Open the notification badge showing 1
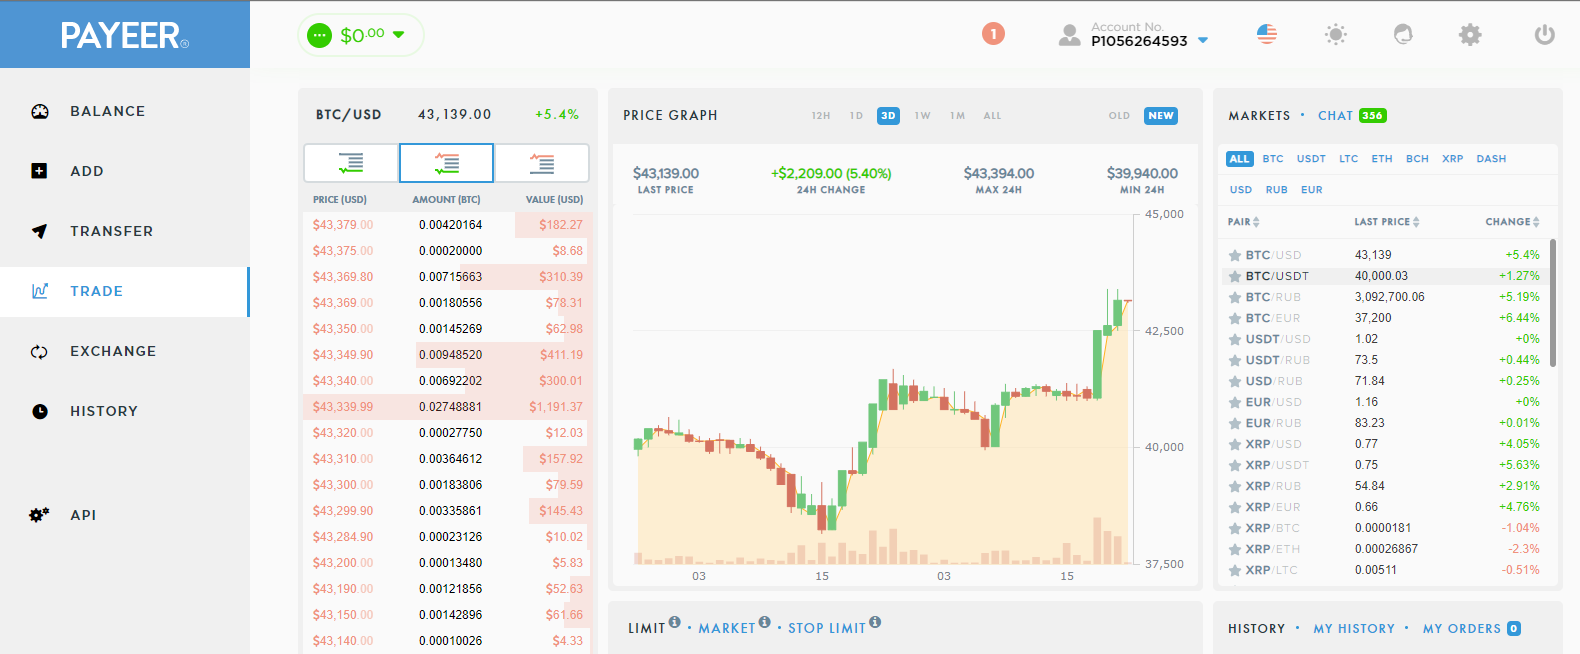This screenshot has height=654, width=1580. 993,34
